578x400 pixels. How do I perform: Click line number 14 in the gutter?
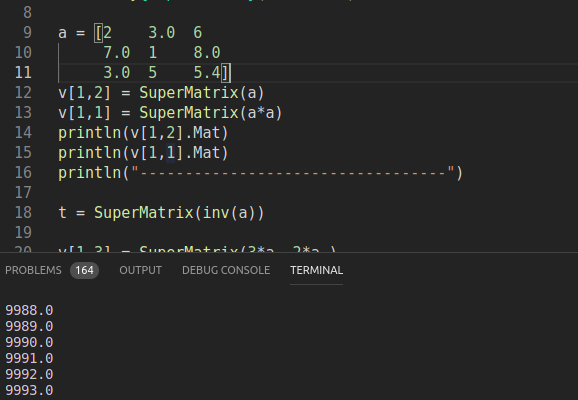tap(23, 133)
